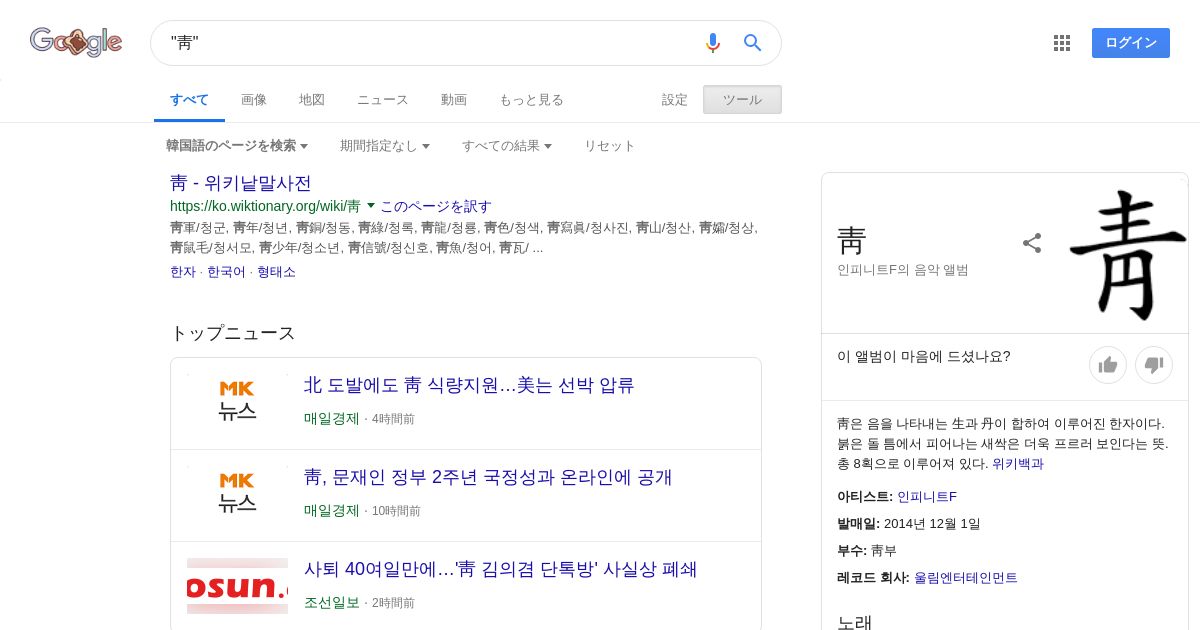Share the 靑 knowledge panel
This screenshot has height=630, width=1200.
coord(1032,243)
